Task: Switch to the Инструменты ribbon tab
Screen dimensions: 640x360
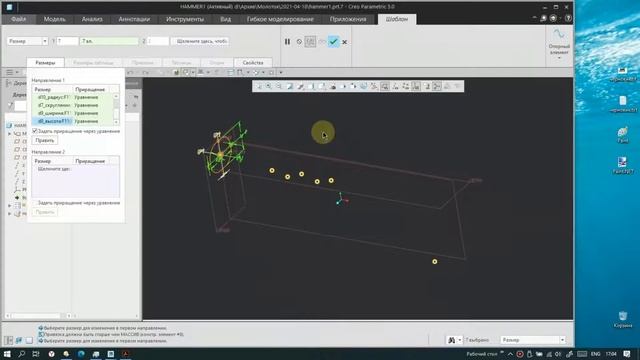Action: tap(184, 19)
